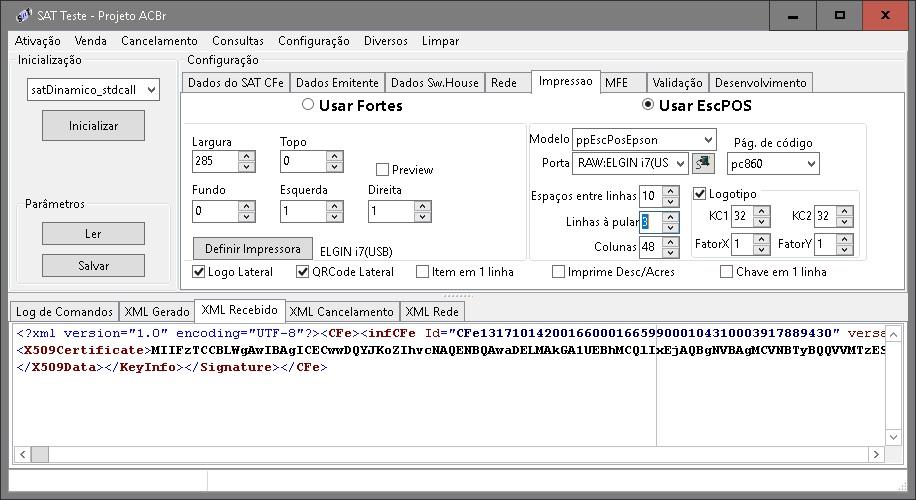916x500 pixels.
Task: Increase the KC1 spinner value
Action: [x=762, y=211]
